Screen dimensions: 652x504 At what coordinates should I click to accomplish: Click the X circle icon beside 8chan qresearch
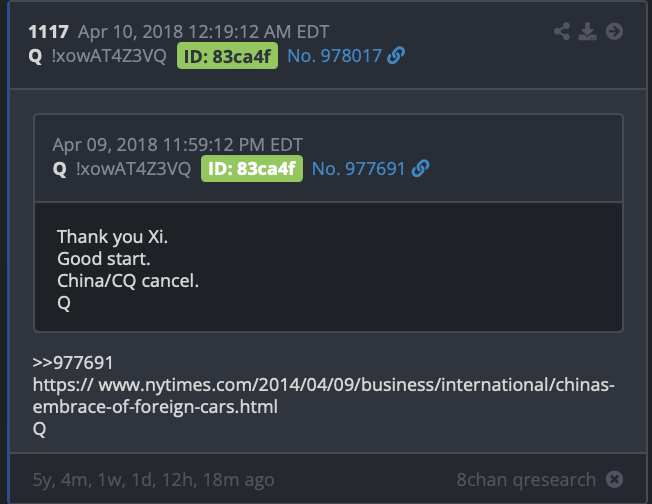point(615,480)
